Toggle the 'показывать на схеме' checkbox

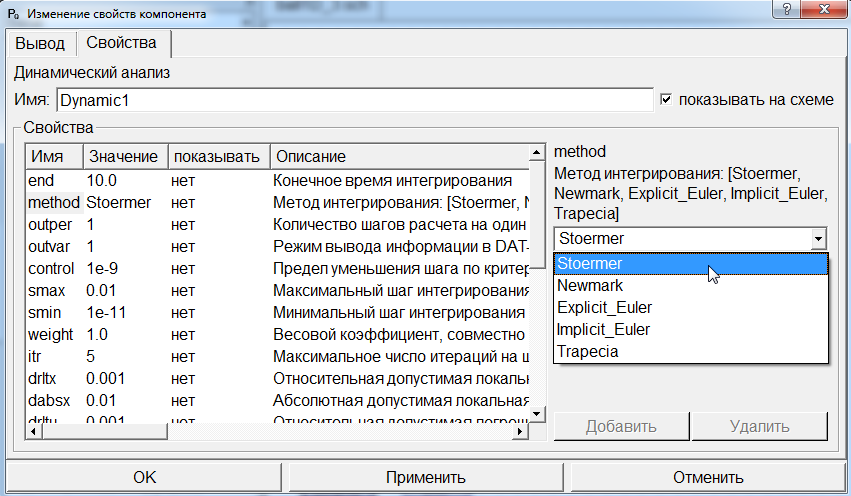click(667, 100)
